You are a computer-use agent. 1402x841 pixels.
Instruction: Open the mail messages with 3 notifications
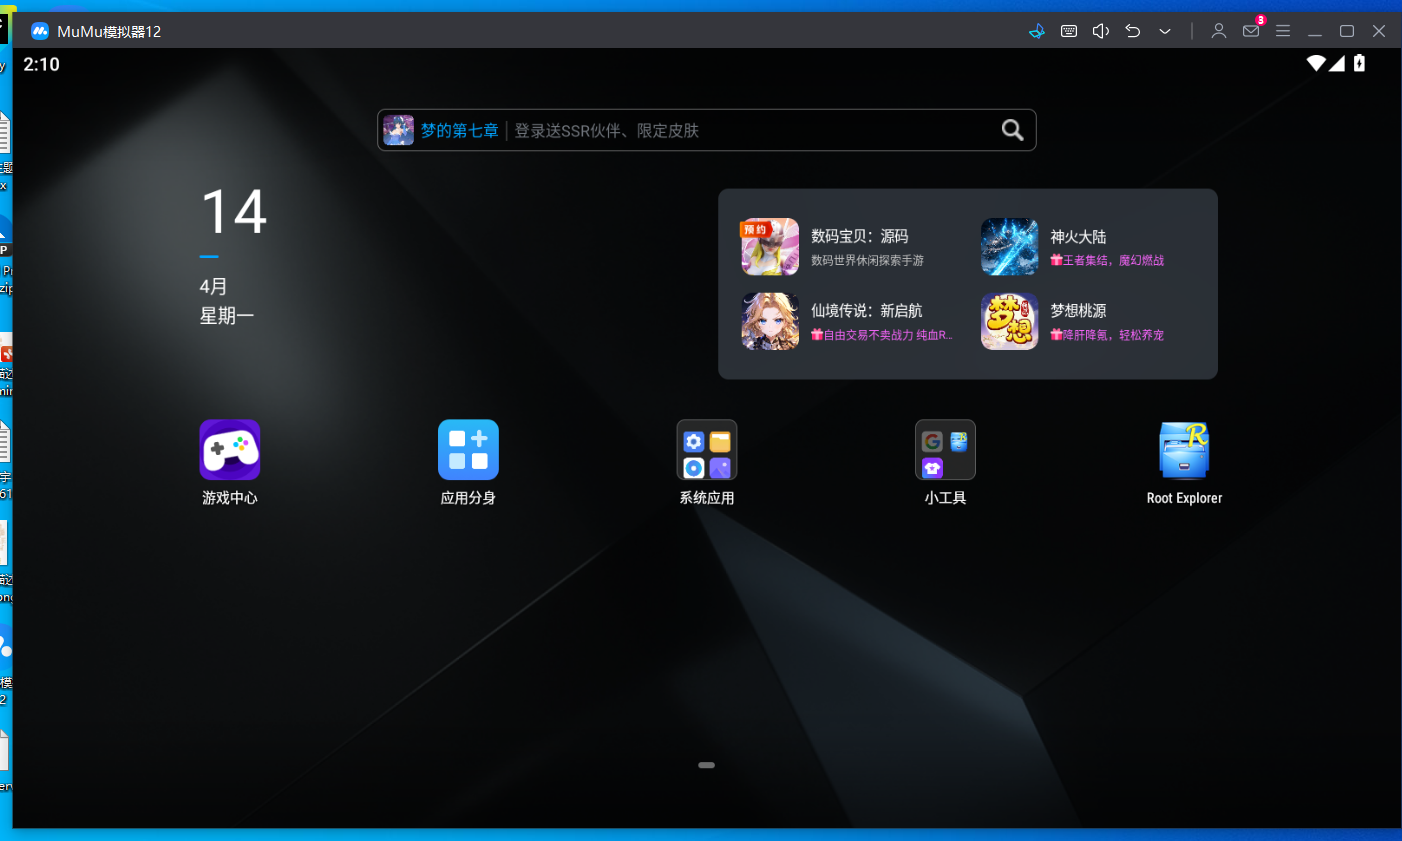[1251, 31]
